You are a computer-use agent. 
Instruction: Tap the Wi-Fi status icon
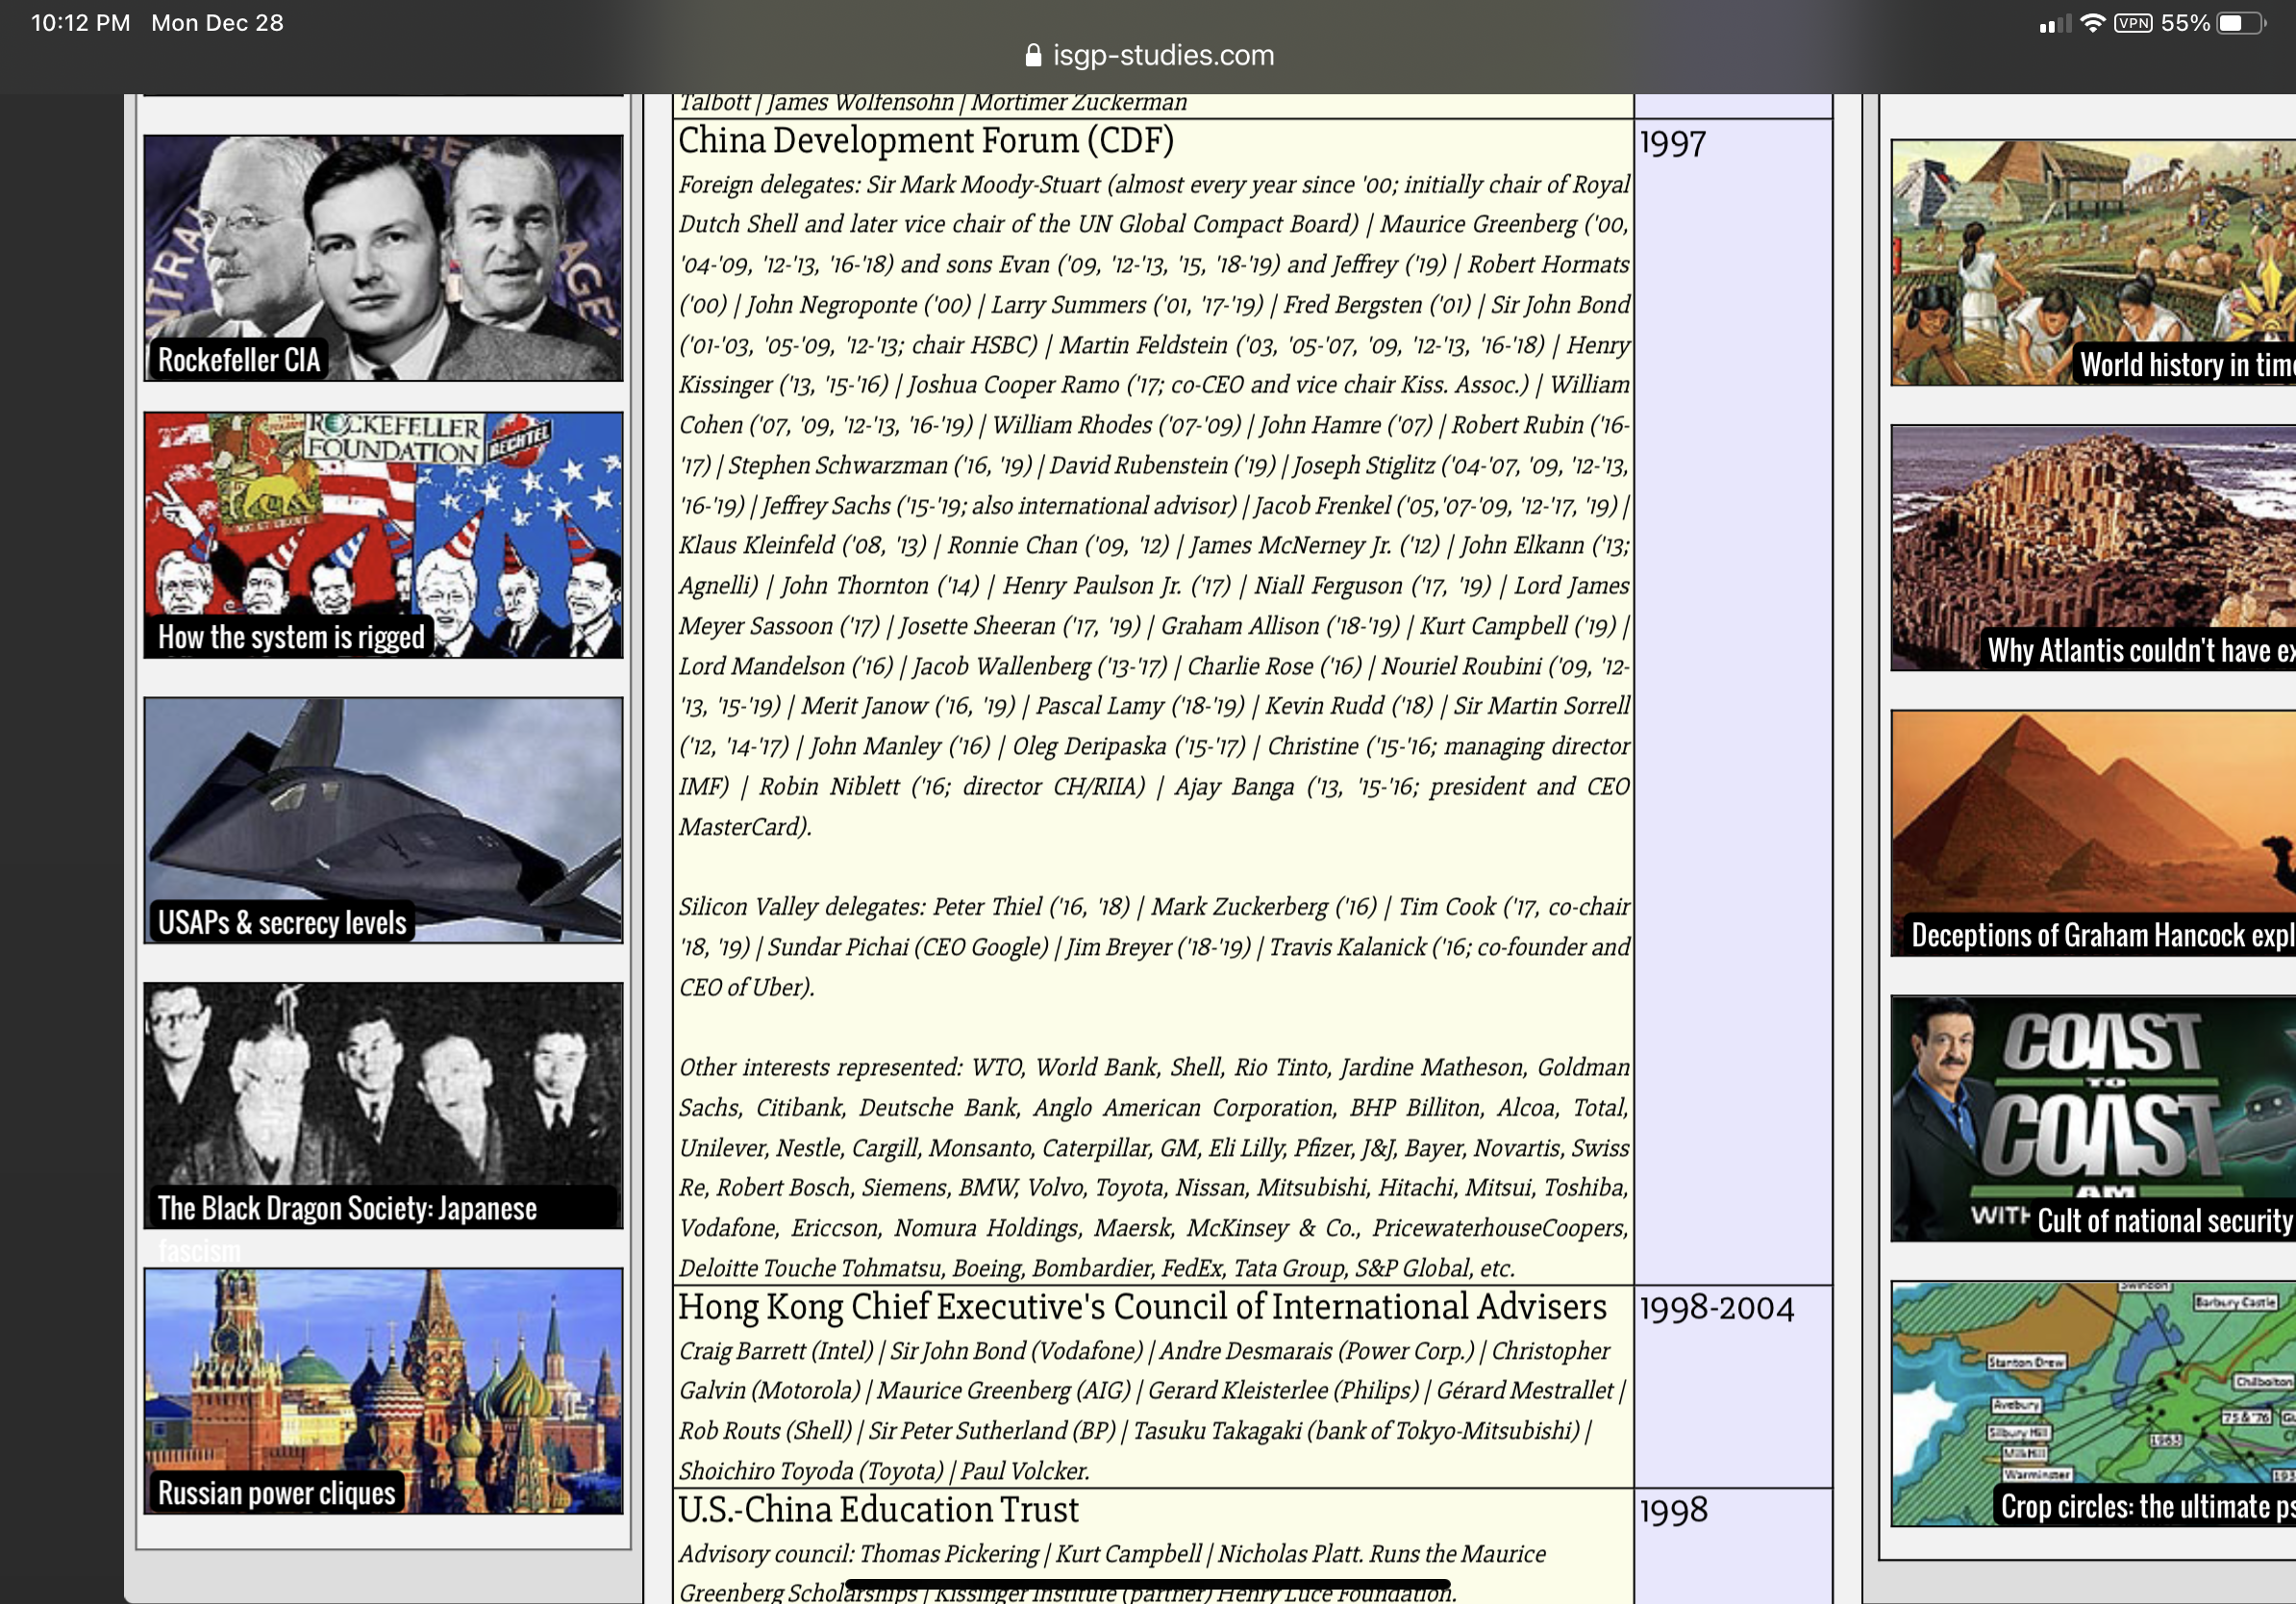point(2092,23)
